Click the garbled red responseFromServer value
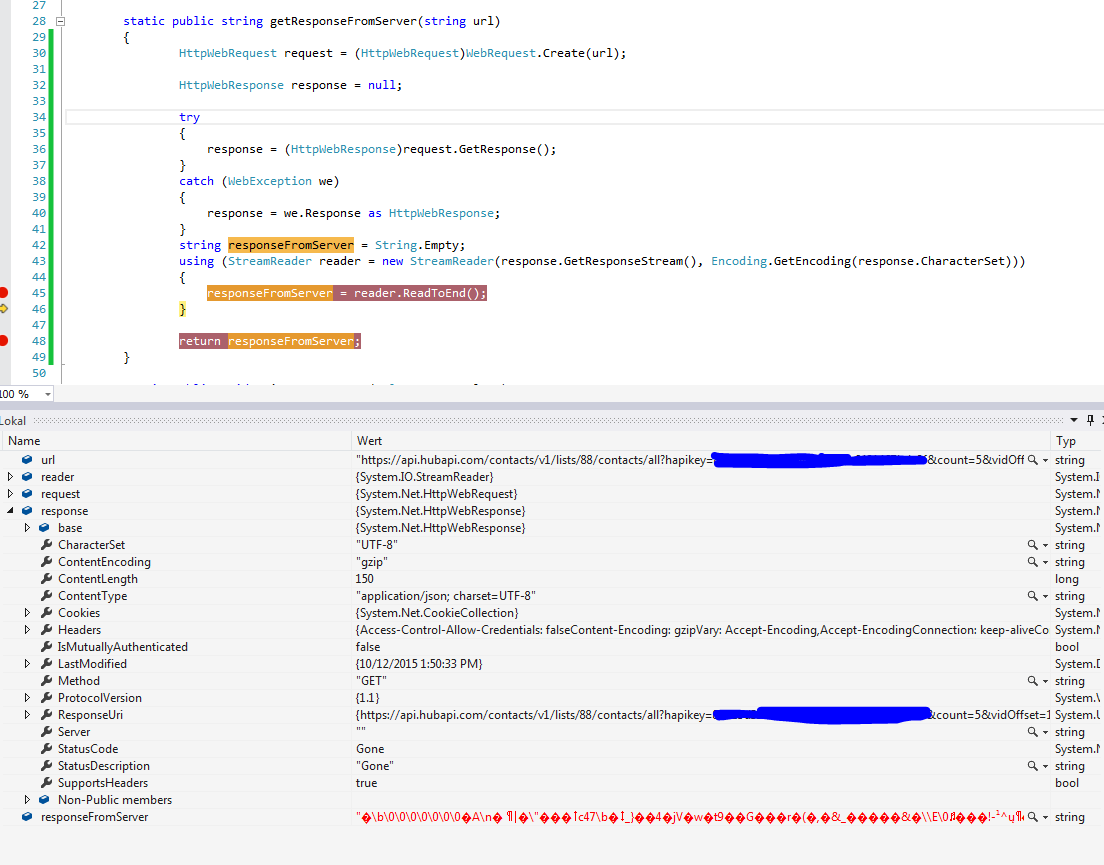 tap(690, 817)
